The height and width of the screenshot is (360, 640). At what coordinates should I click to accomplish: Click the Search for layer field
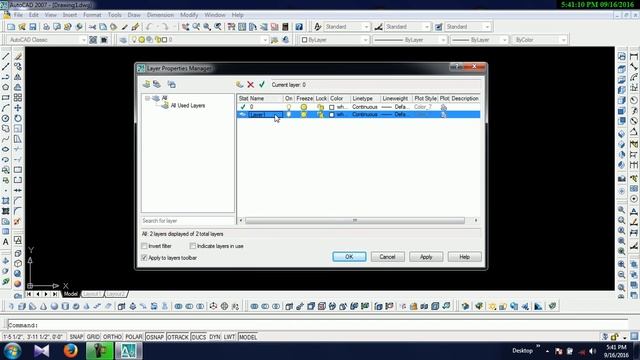pyautogui.click(x=188, y=221)
